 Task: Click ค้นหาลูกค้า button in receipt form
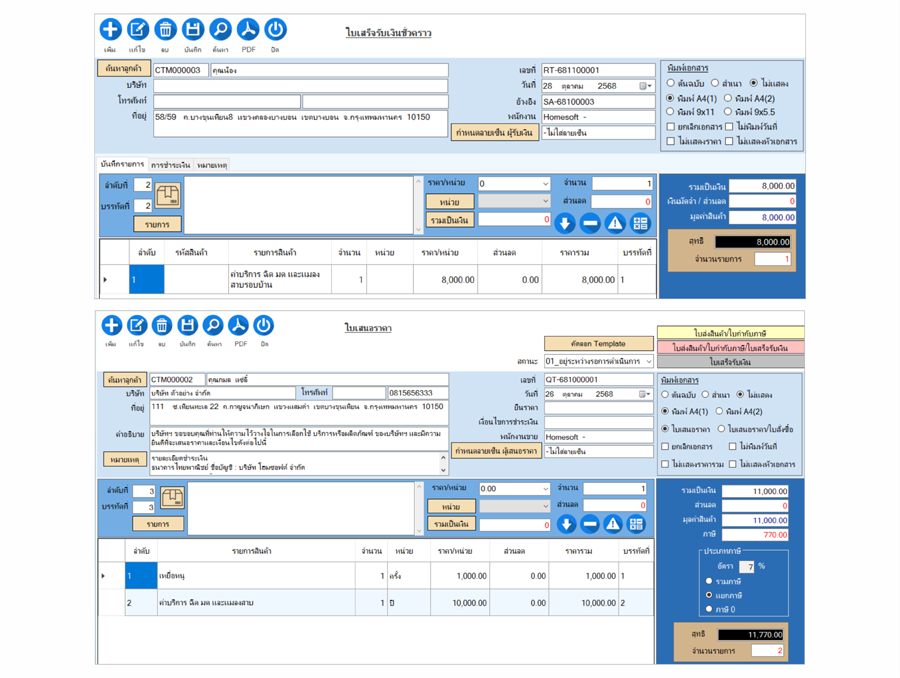tap(123, 69)
